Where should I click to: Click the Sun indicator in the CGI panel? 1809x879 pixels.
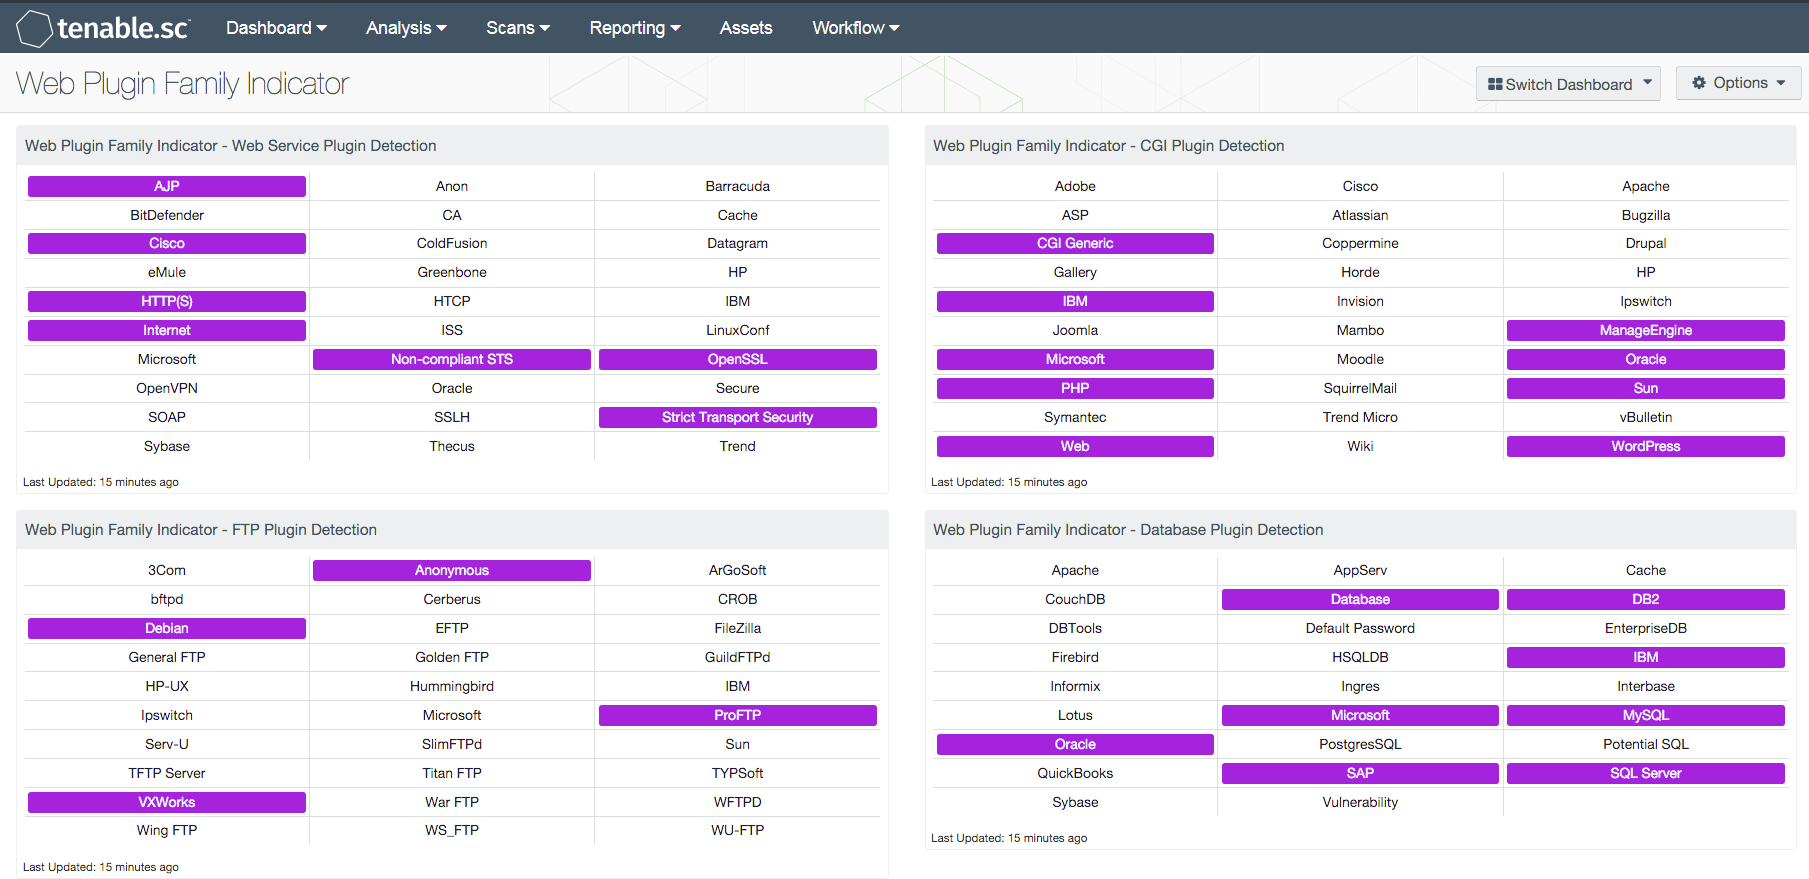point(1646,388)
